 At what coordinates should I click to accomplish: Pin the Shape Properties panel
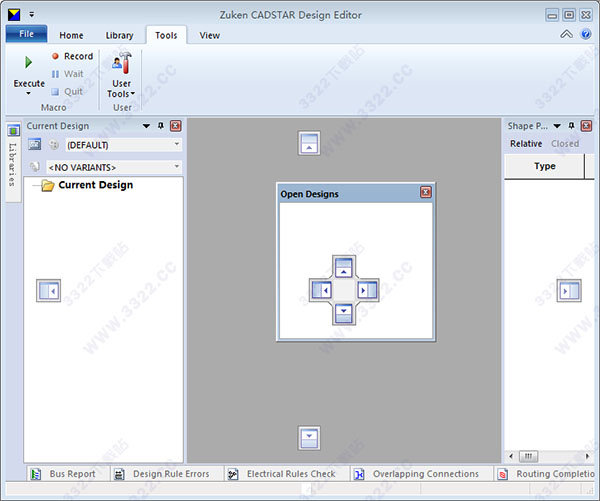coord(571,126)
